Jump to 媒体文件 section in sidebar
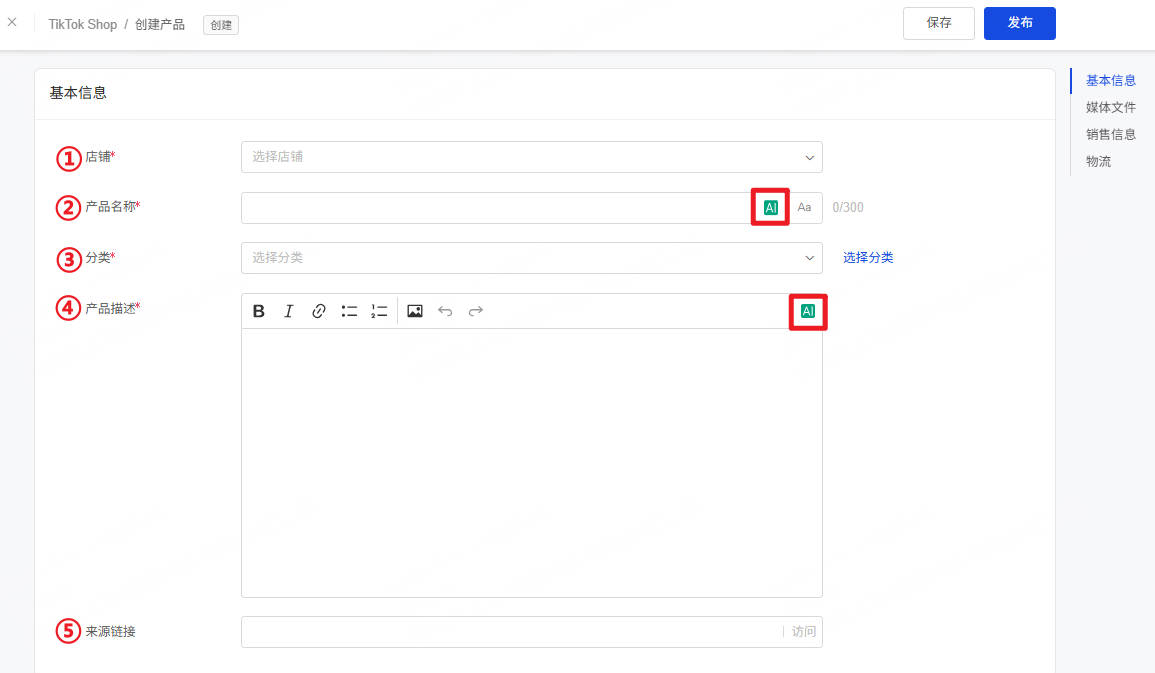The image size is (1155, 673). 1110,108
